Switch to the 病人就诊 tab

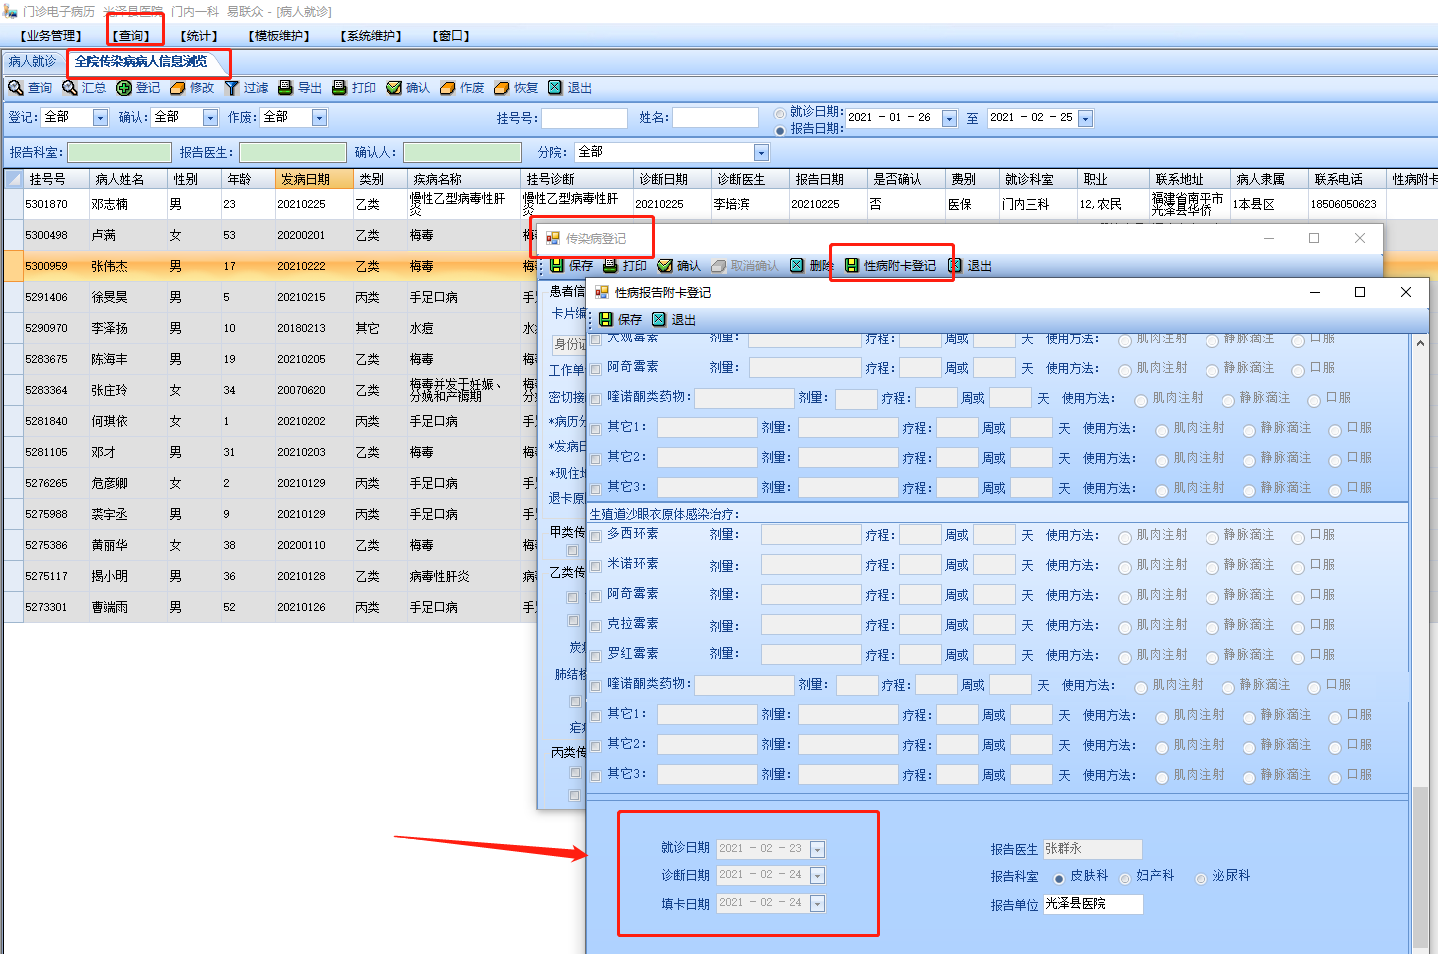click(33, 62)
